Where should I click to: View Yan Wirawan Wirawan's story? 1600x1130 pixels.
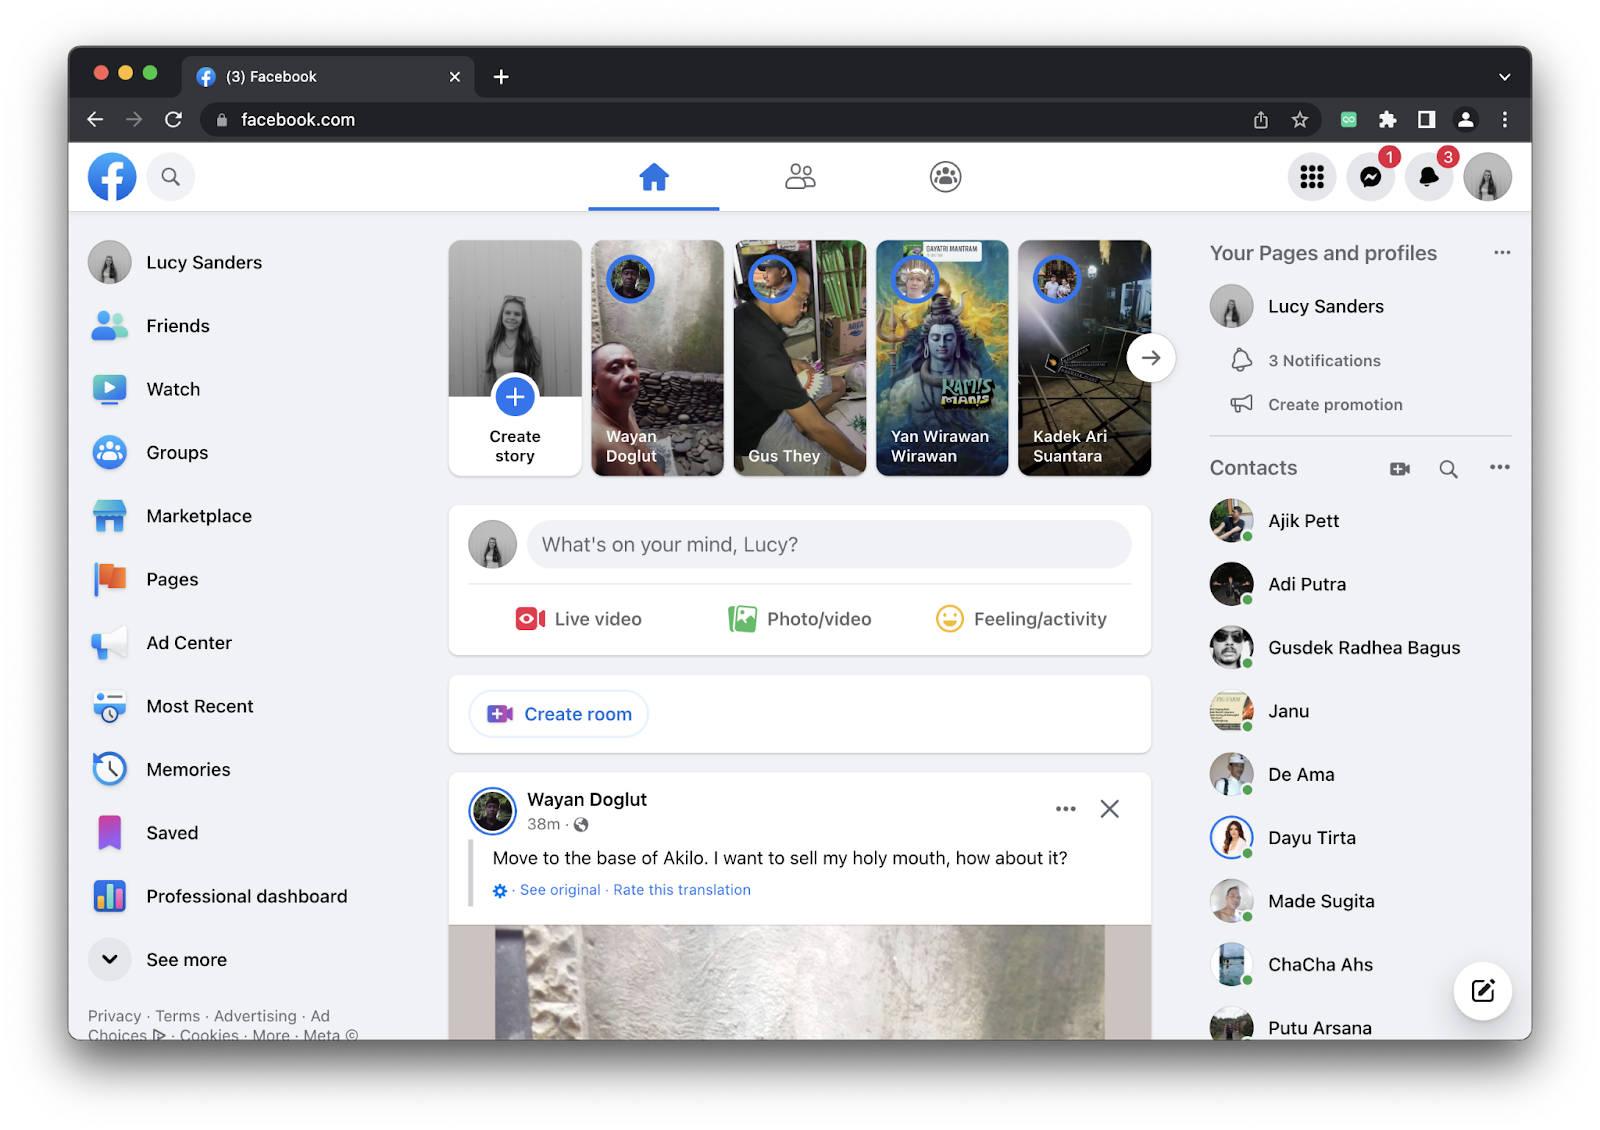[942, 358]
